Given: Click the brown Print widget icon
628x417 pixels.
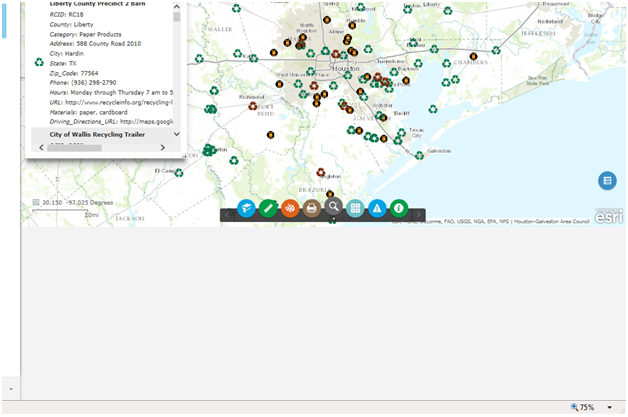Looking at the screenshot, I should click(312, 208).
